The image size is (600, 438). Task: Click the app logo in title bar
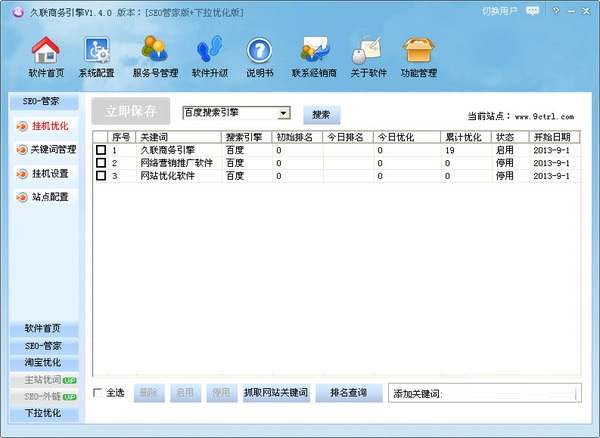click(x=18, y=12)
